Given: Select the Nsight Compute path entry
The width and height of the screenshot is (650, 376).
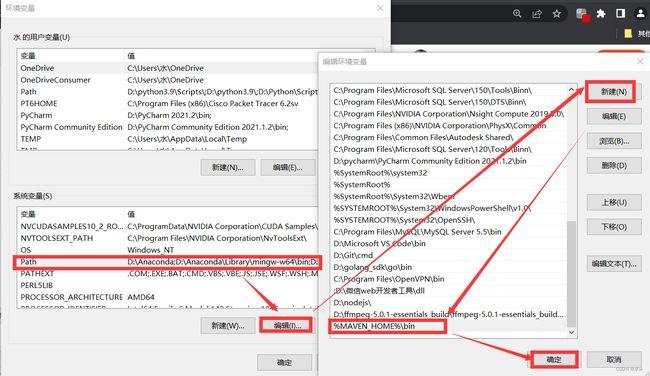Looking at the screenshot, I should click(x=449, y=114).
